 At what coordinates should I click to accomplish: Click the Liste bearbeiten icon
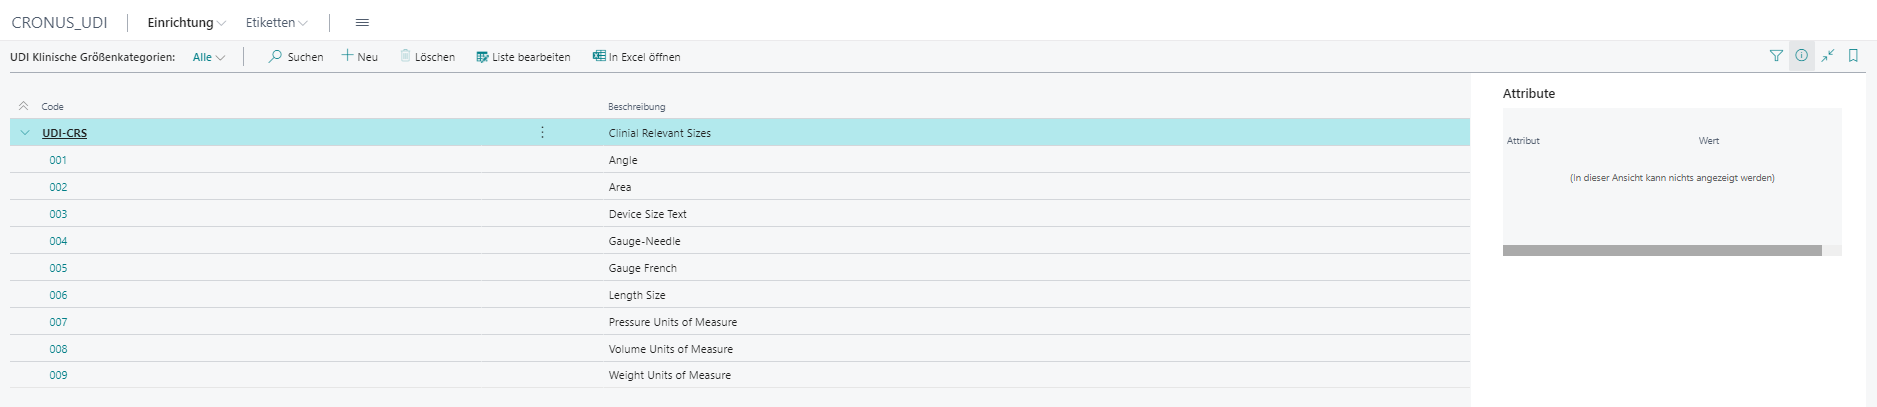tap(482, 57)
